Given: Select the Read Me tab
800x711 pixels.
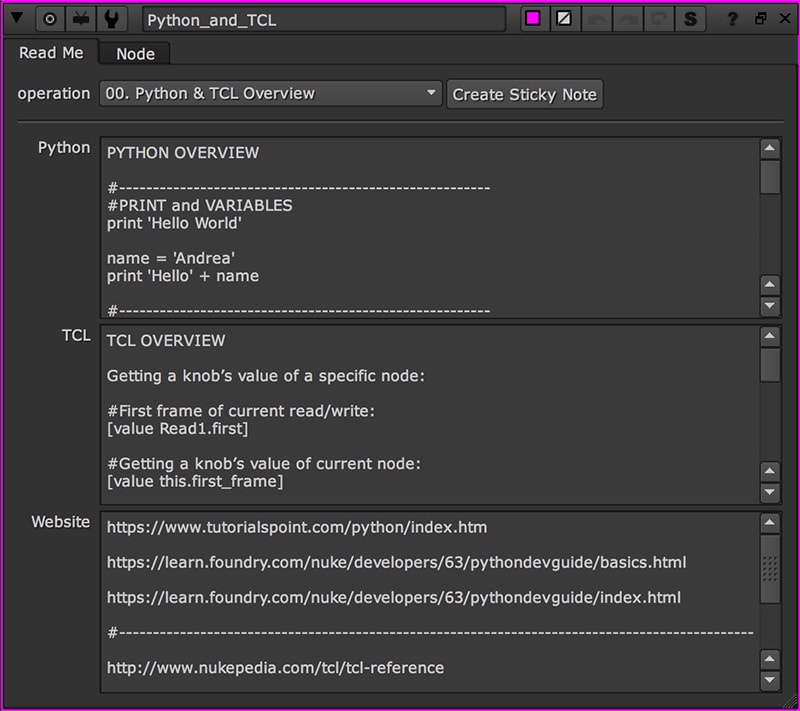Looking at the screenshot, I should click(51, 53).
